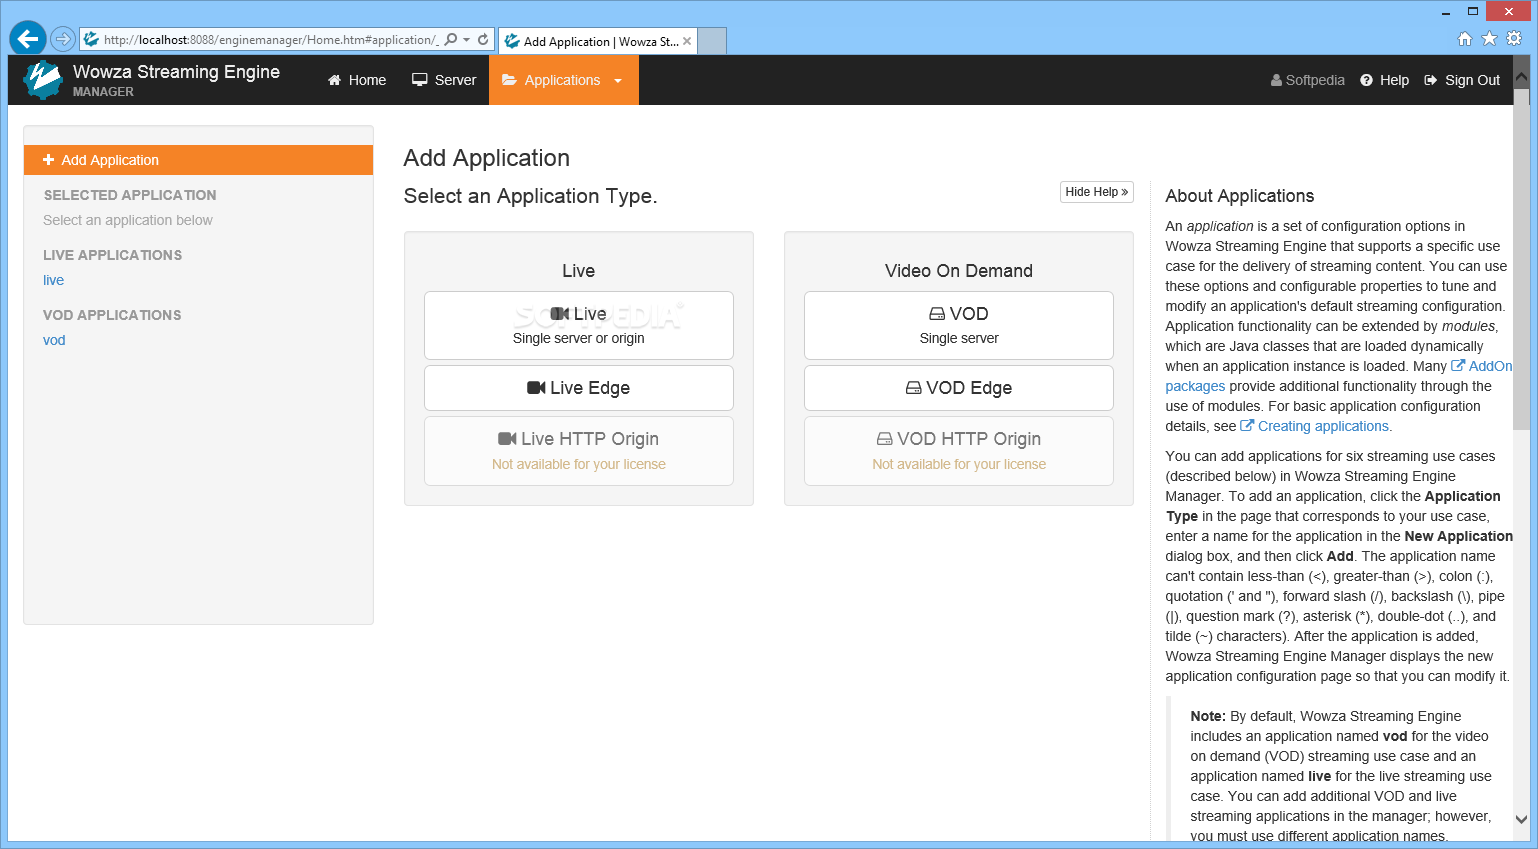Click the Softpedia user label

click(1307, 80)
